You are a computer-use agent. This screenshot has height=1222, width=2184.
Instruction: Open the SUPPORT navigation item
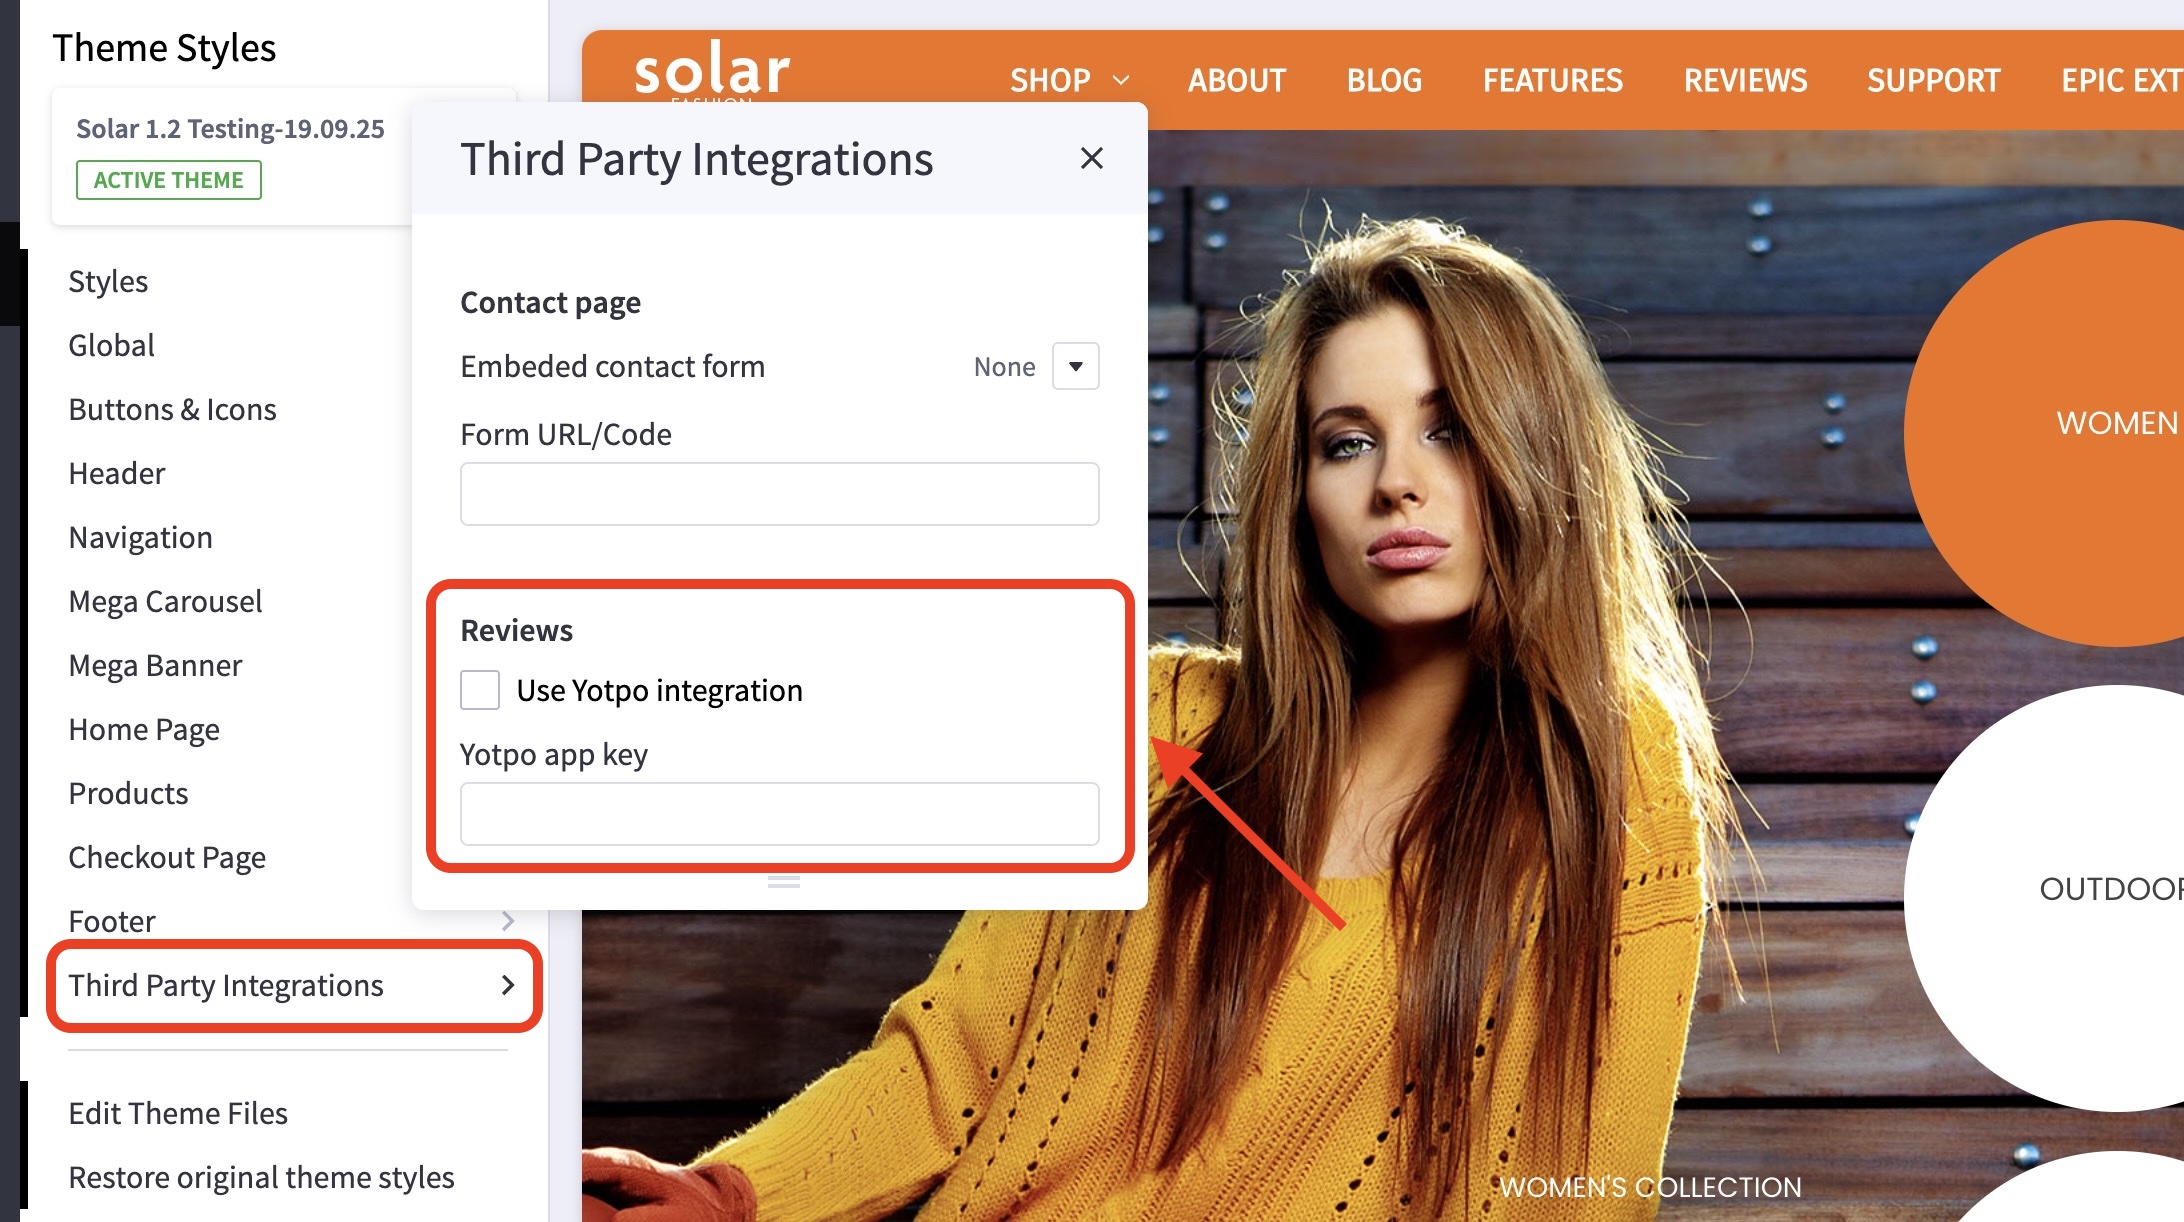point(1933,80)
